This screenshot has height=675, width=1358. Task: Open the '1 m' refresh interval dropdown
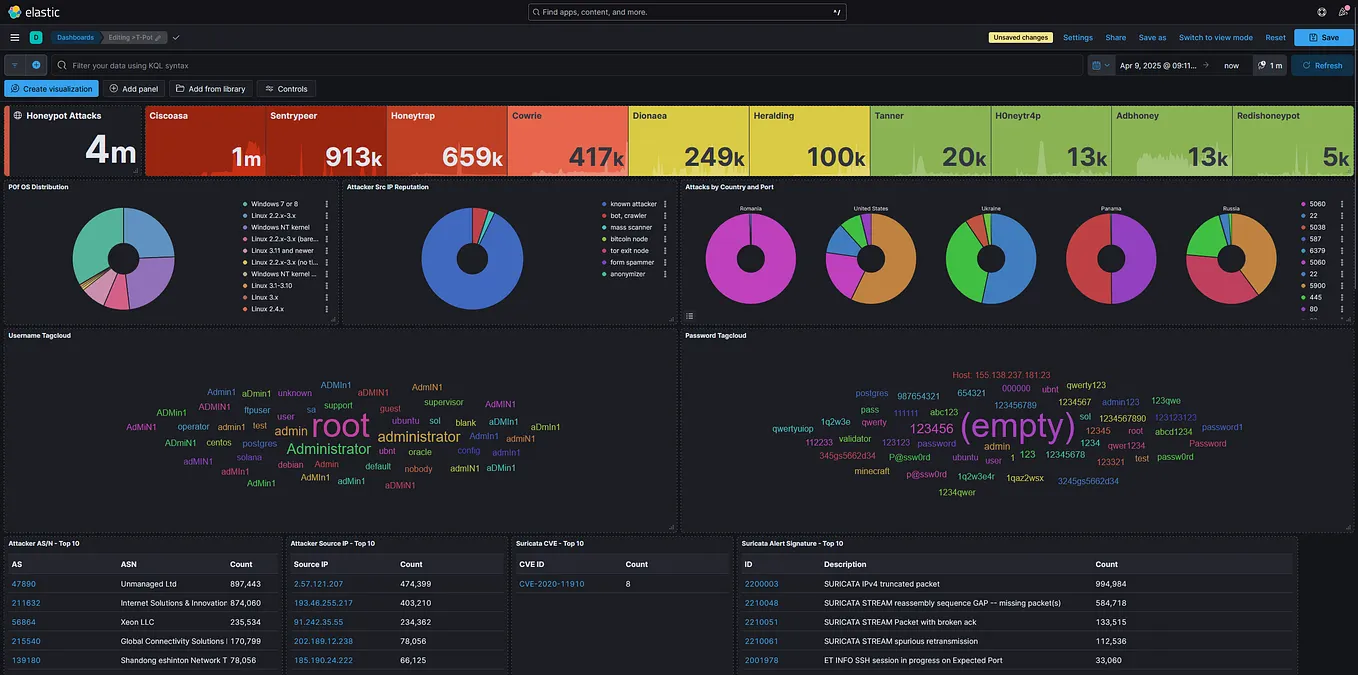click(x=1271, y=64)
